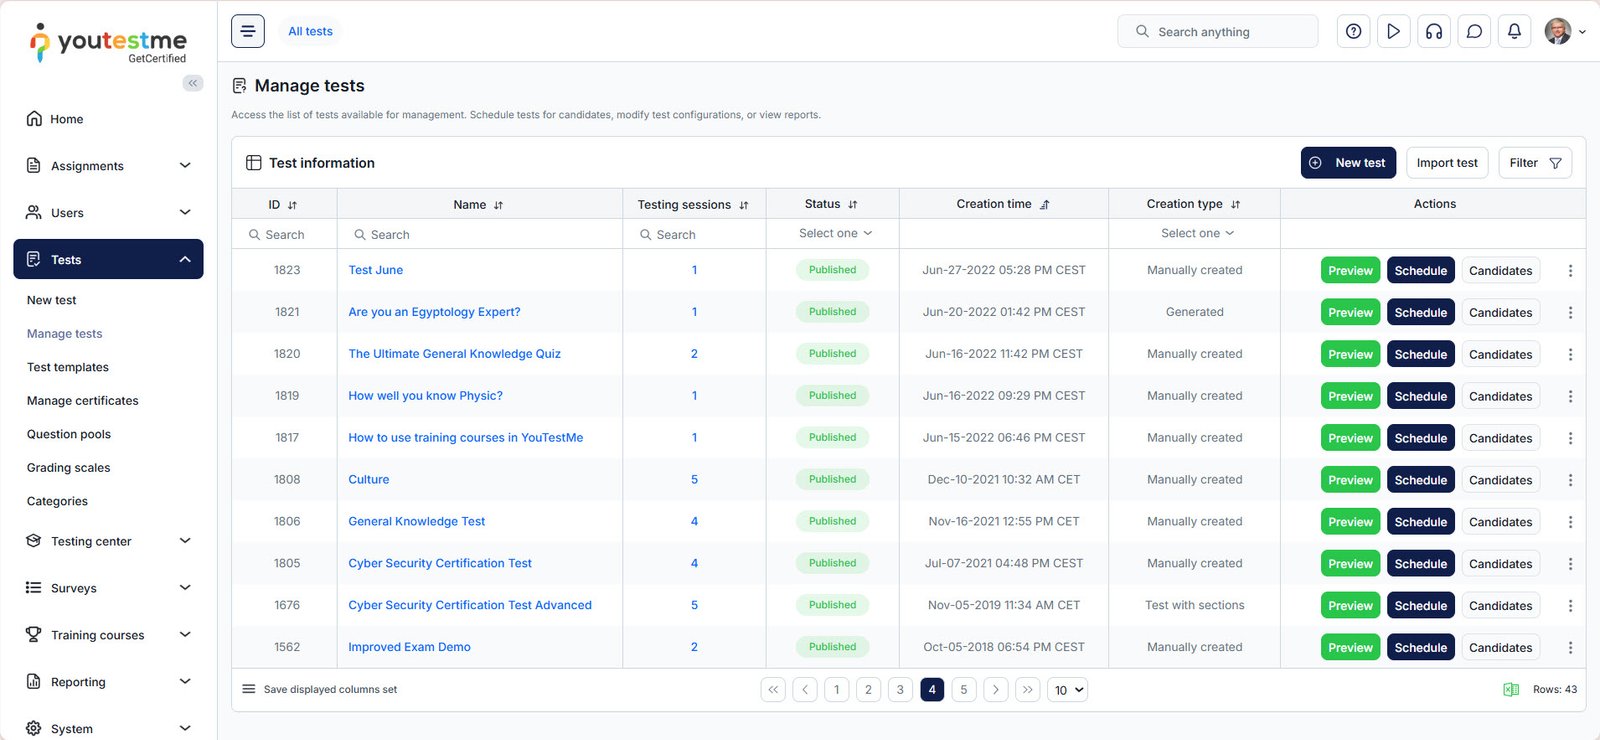Click the play video tutorial icon
Screen dimensions: 1600x740
click(x=1393, y=31)
